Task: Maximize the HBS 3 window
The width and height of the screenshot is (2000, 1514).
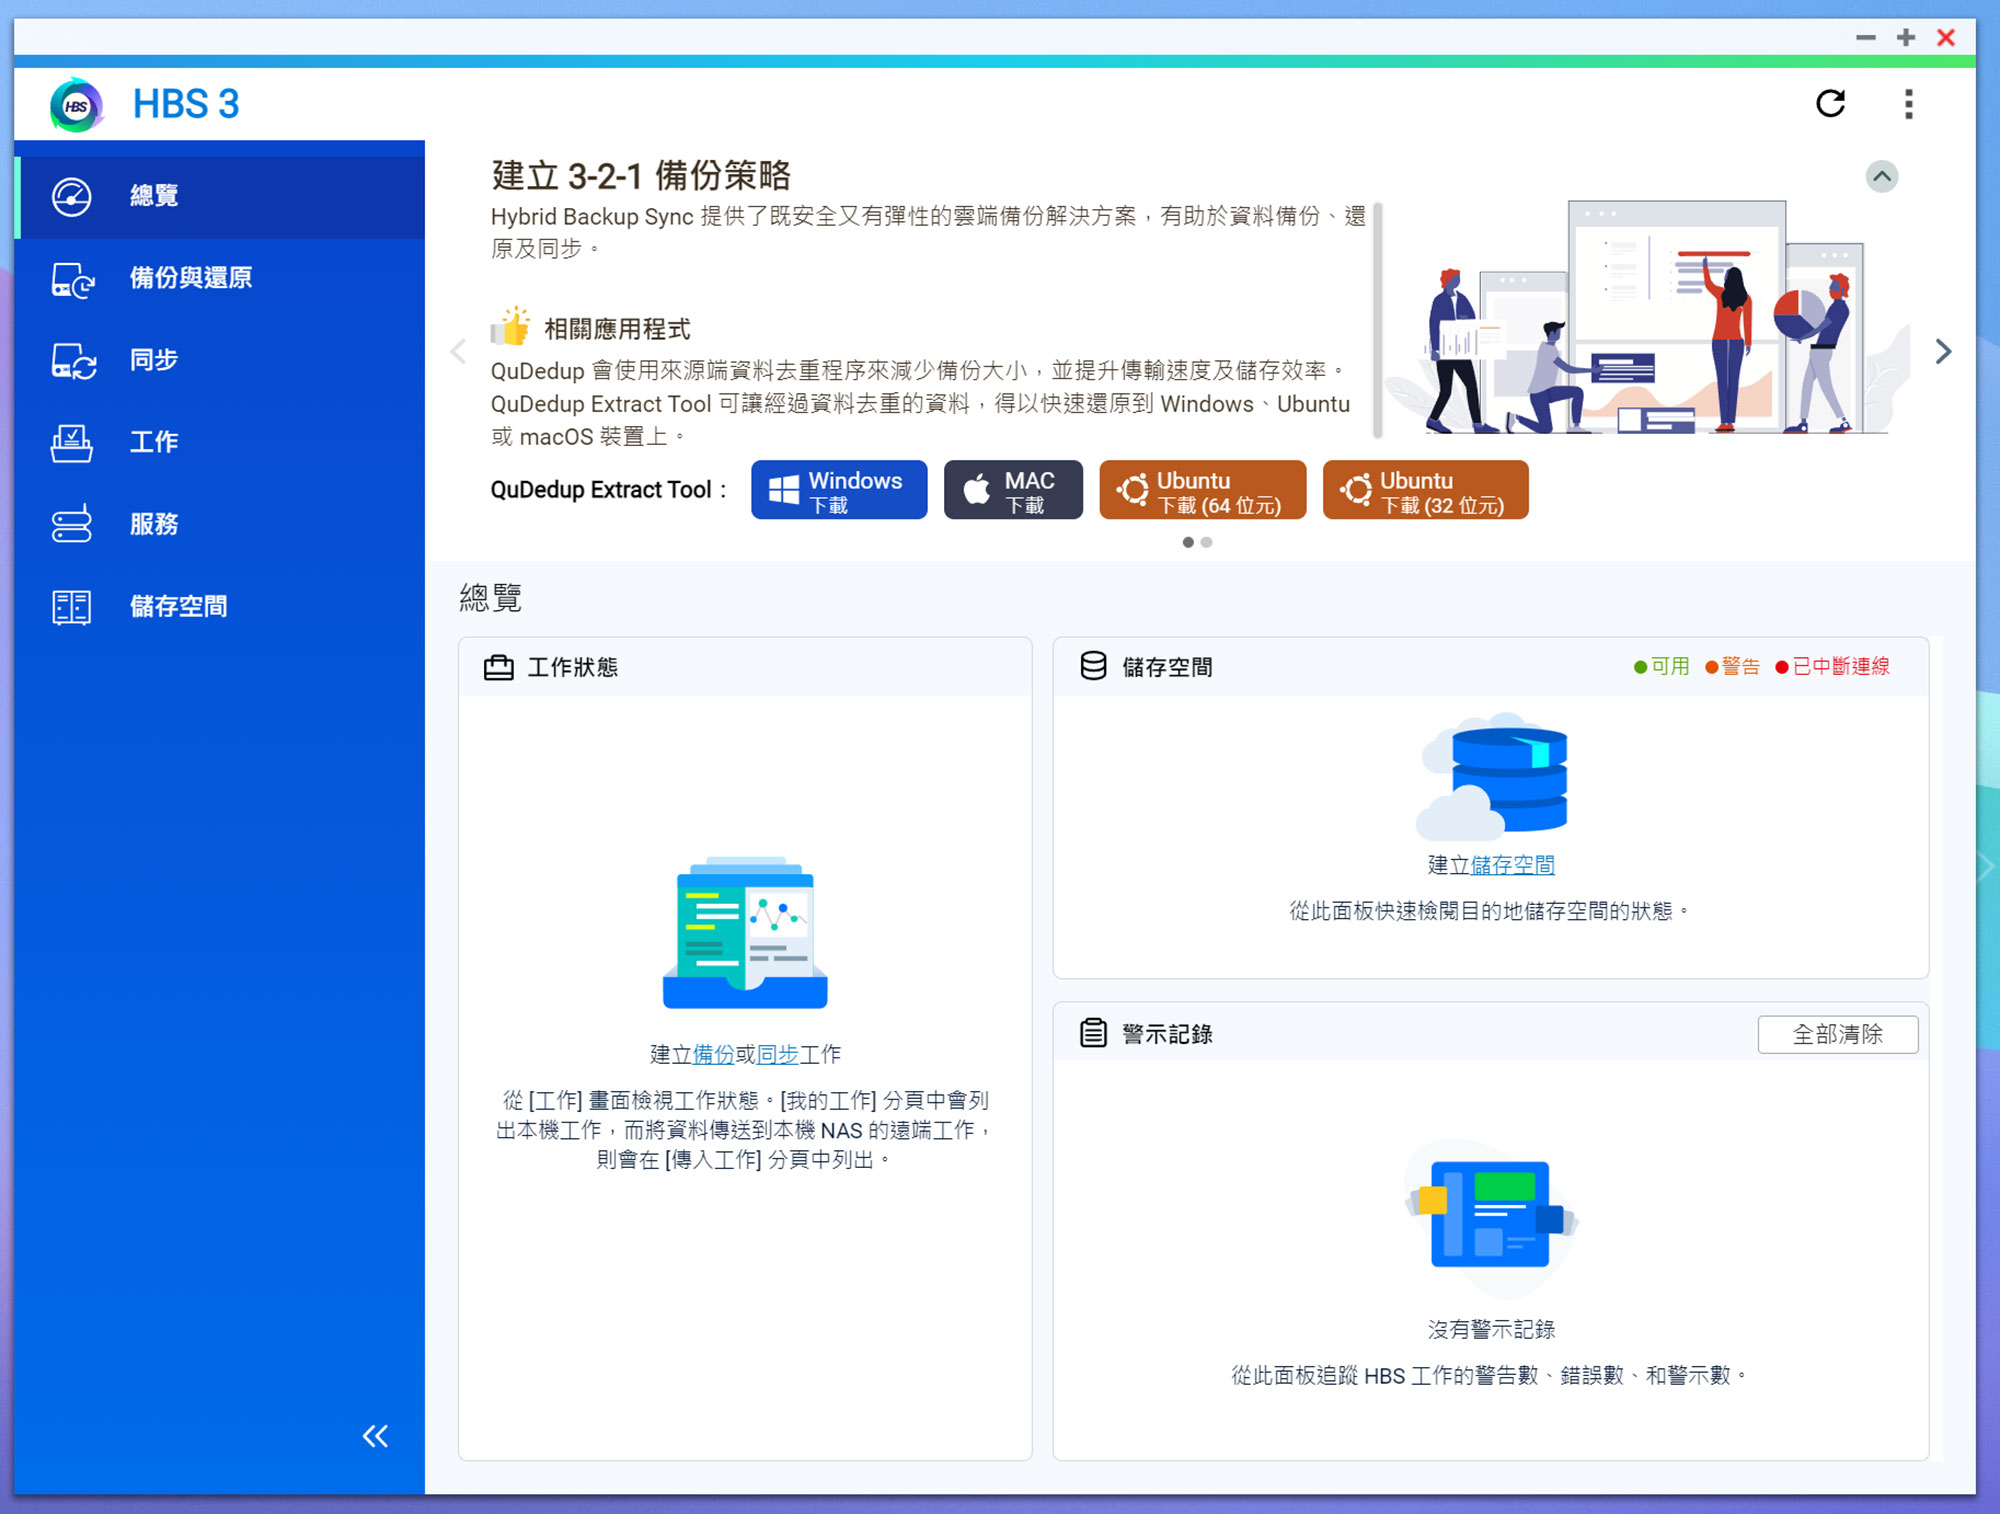Action: point(1906,38)
